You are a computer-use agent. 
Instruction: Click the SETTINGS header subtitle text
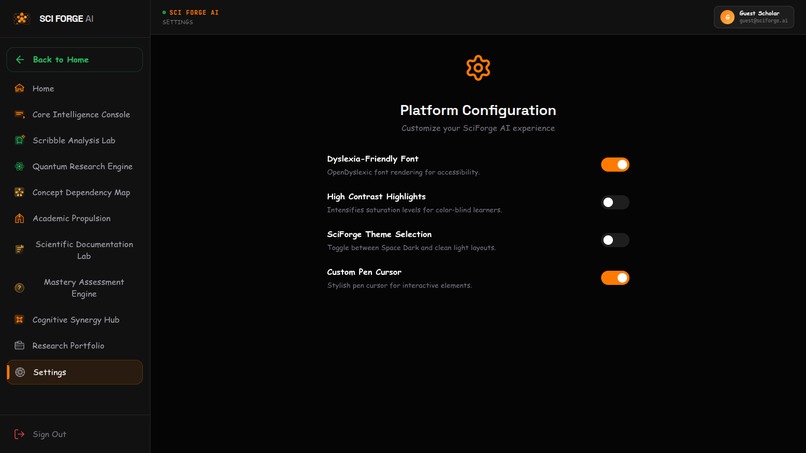click(178, 22)
